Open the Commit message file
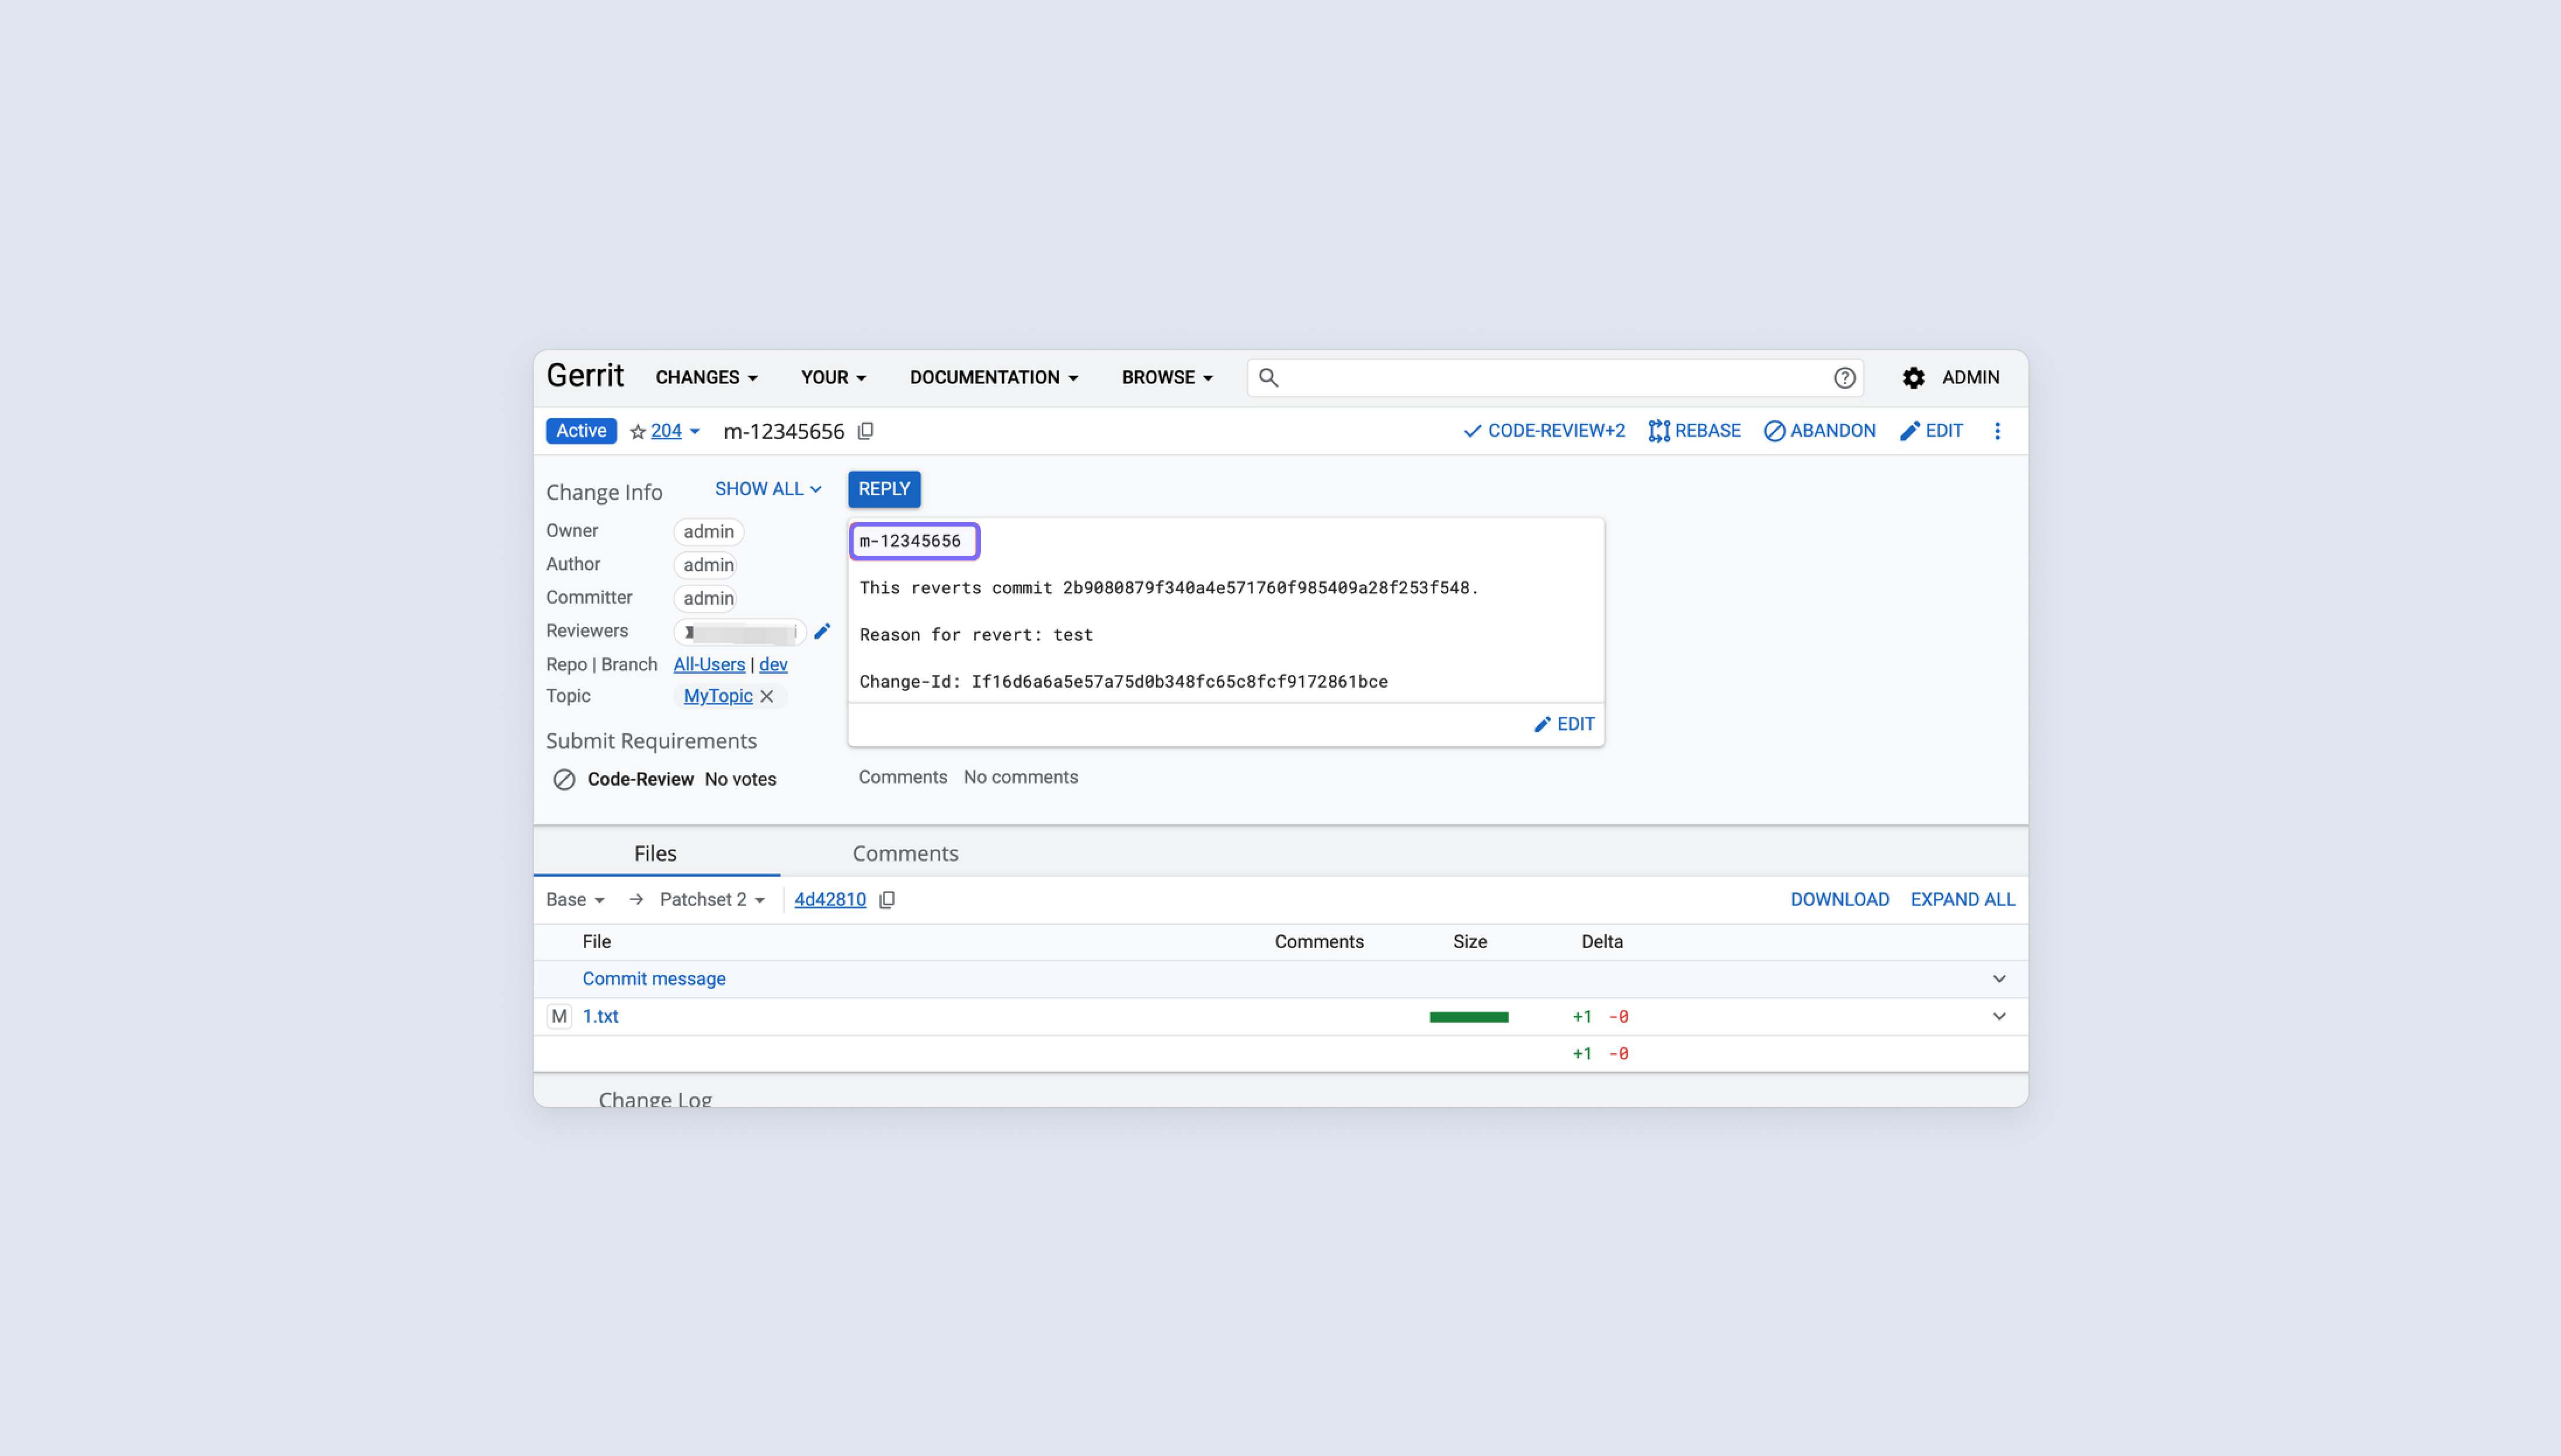The height and width of the screenshot is (1456, 2561). tap(654, 979)
